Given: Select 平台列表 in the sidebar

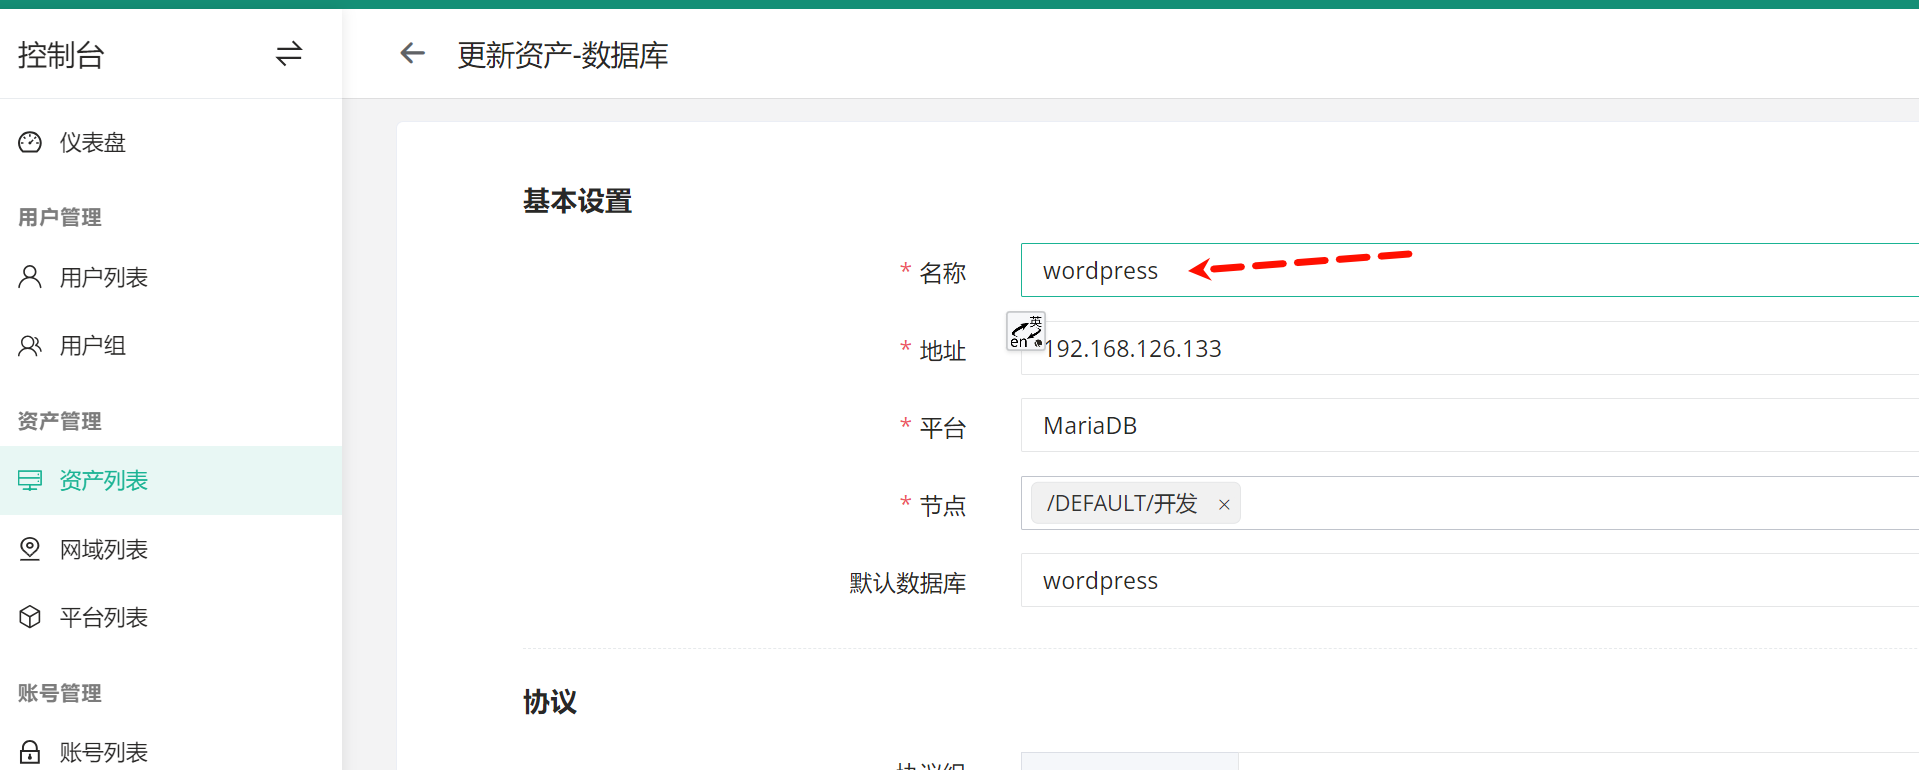Looking at the screenshot, I should click(x=104, y=617).
